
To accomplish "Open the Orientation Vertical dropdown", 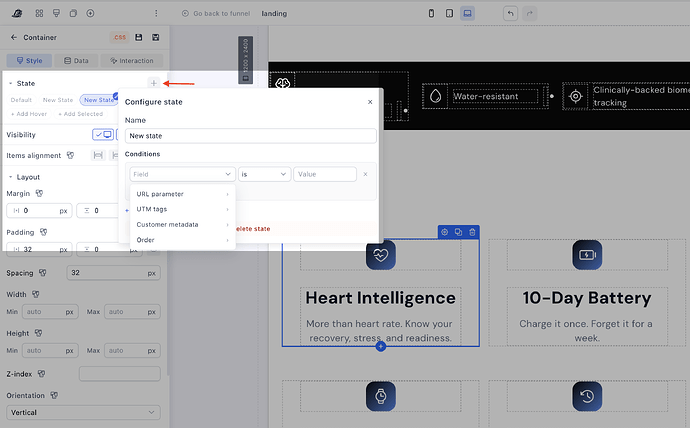I will [x=83, y=412].
